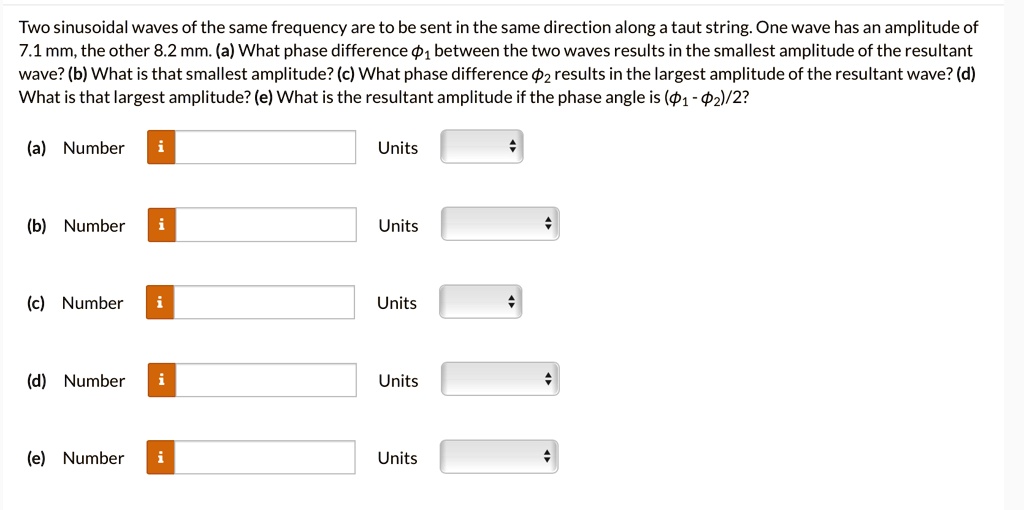Click the Units label for part (d)
The width and height of the screenshot is (1024, 510).
click(x=398, y=381)
